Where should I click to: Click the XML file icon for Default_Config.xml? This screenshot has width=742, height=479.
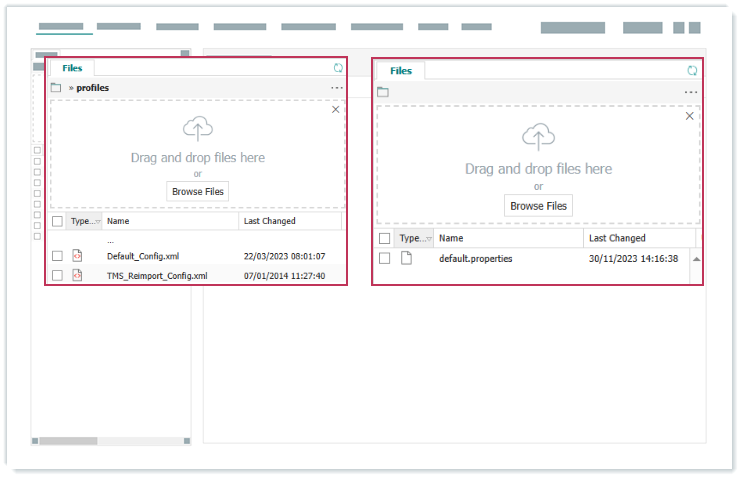[77, 256]
